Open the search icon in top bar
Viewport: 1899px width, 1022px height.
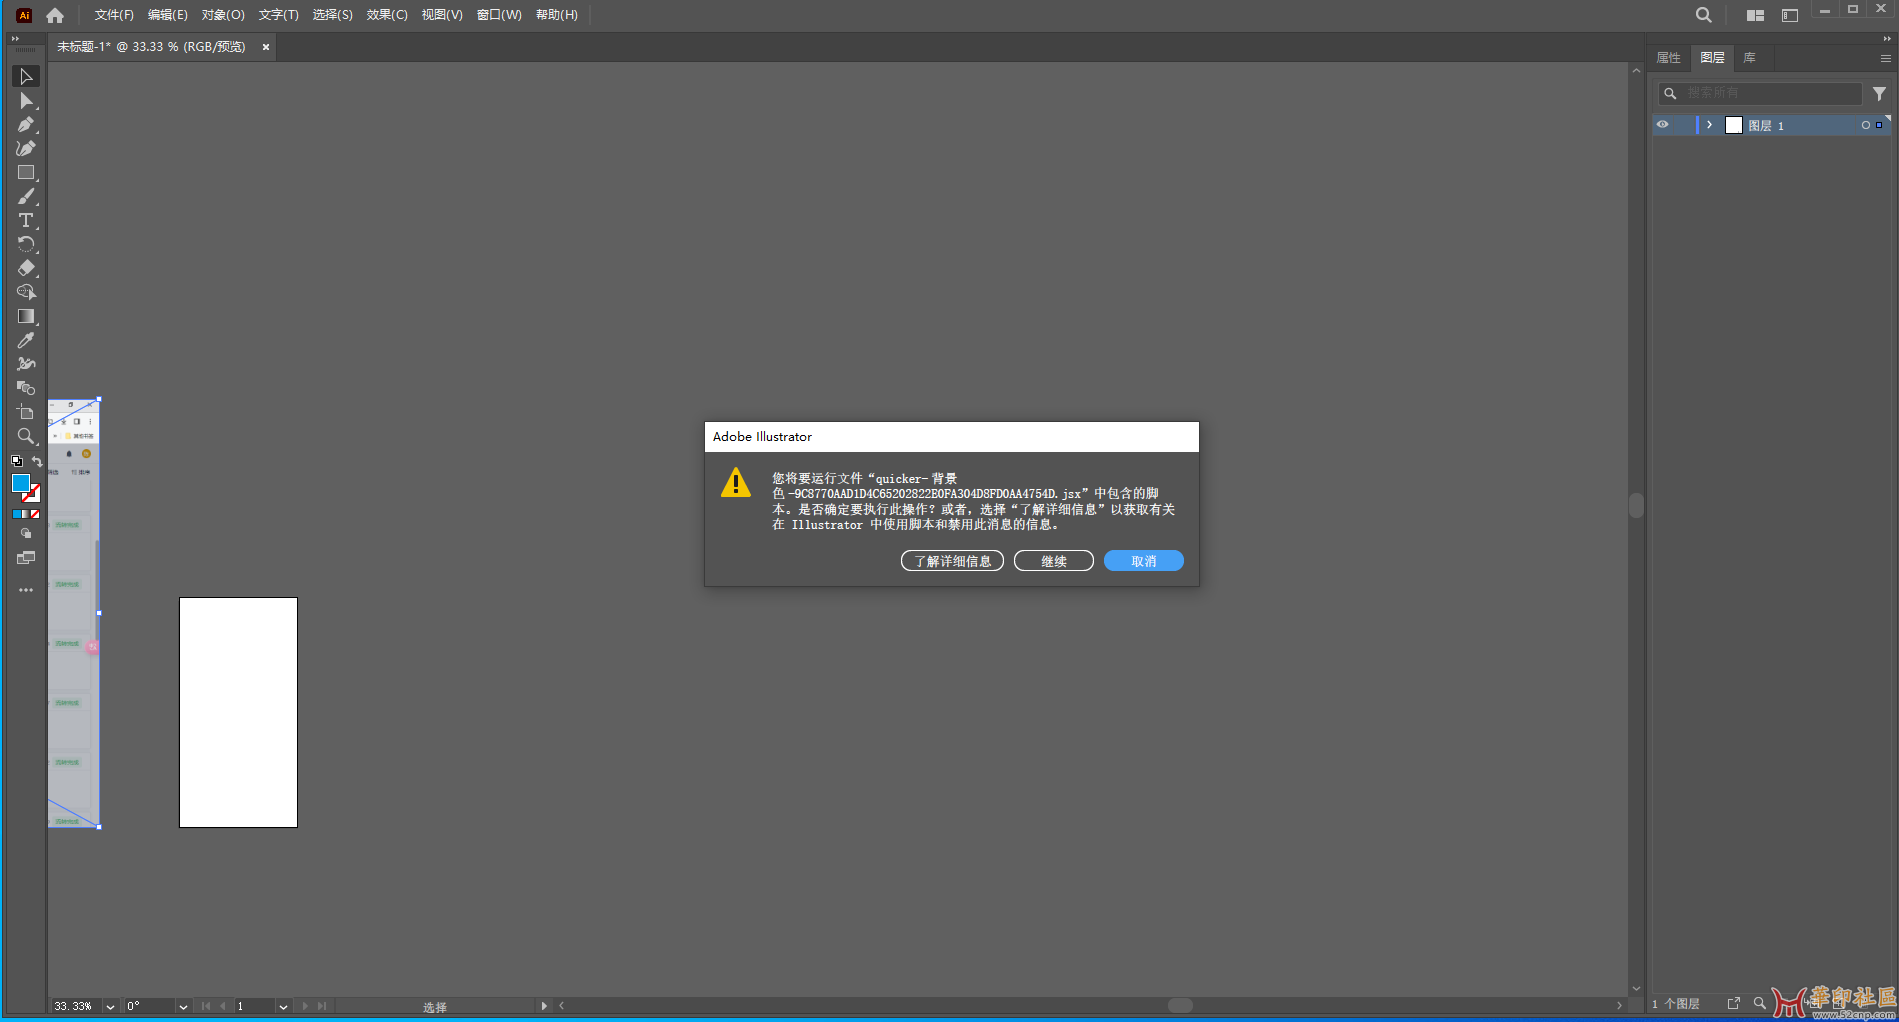(x=1704, y=15)
